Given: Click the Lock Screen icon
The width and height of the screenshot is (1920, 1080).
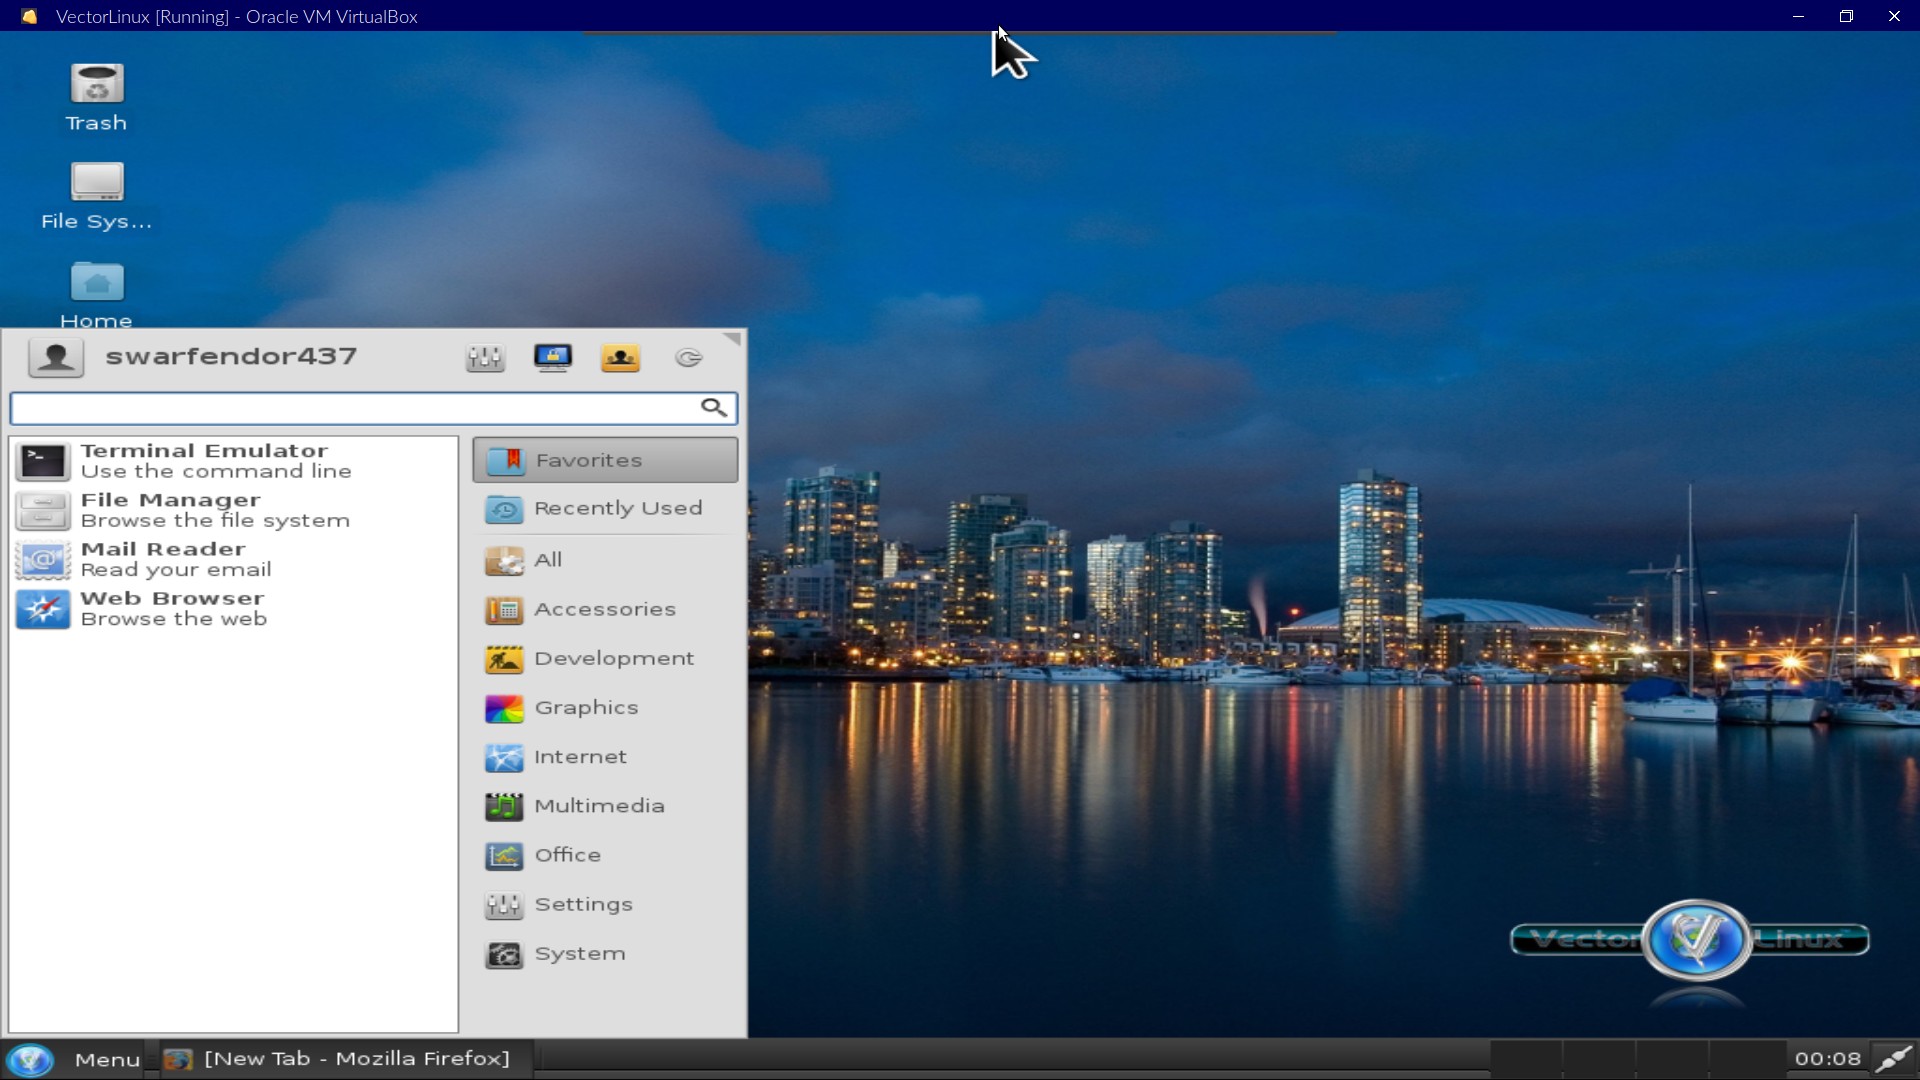Looking at the screenshot, I should coord(552,358).
